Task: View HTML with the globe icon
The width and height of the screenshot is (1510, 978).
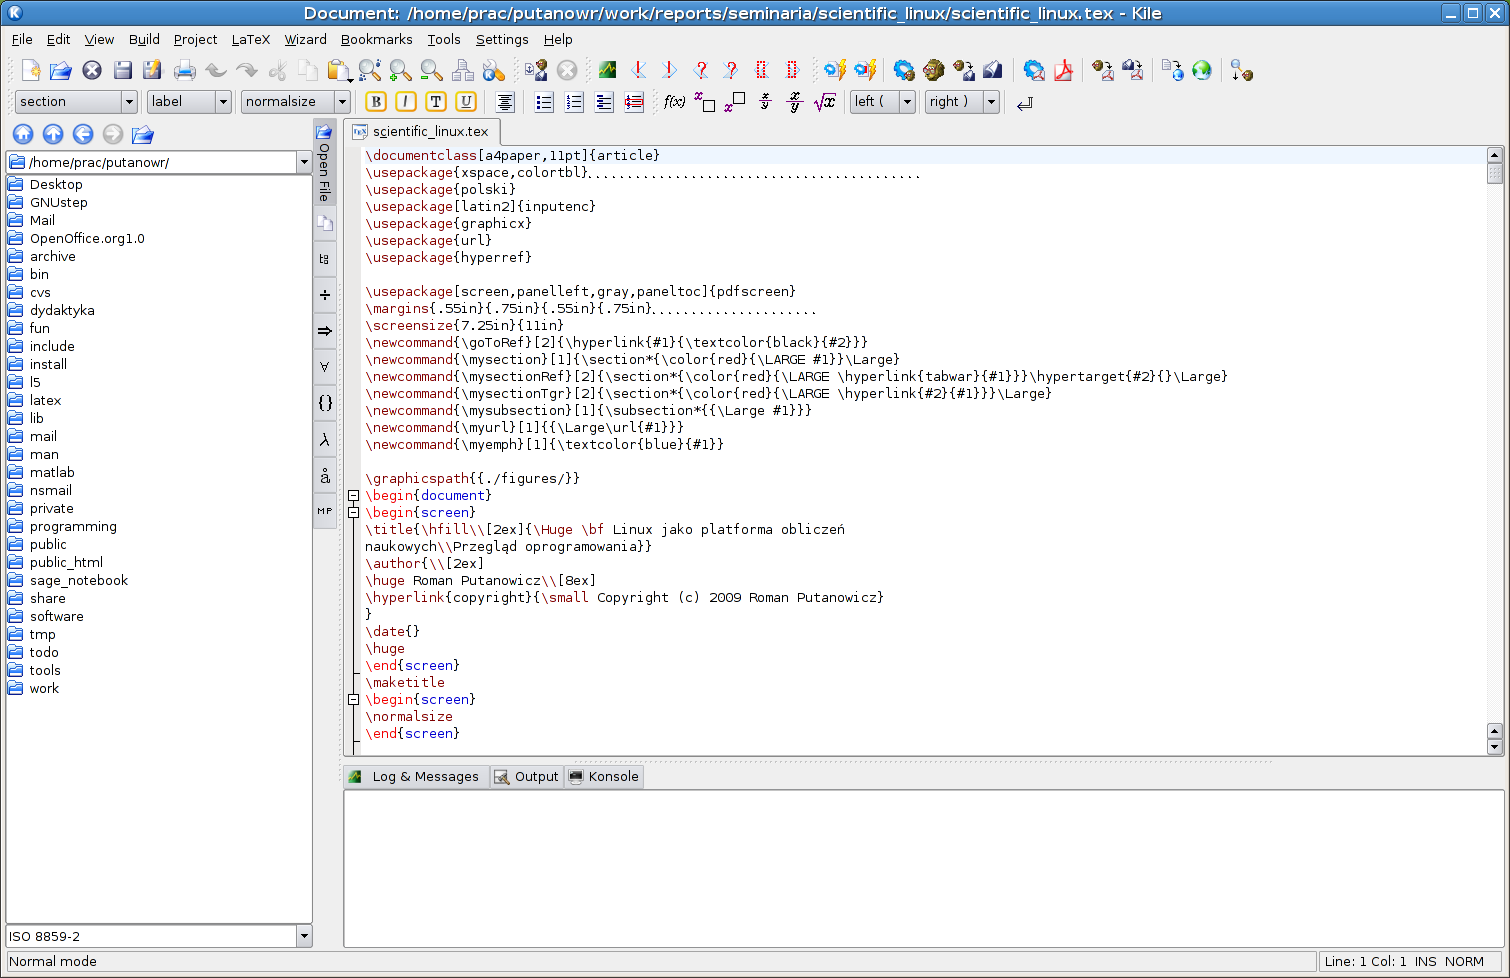Action: (1202, 70)
